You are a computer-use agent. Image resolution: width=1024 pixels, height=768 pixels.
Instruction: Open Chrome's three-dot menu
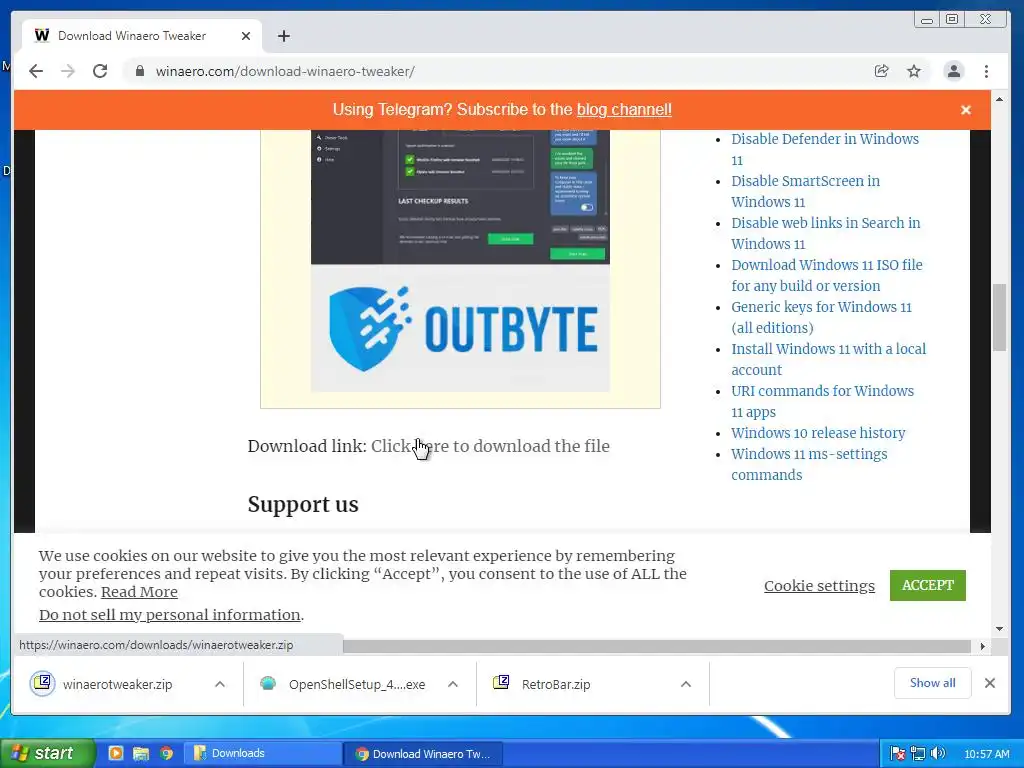[x=986, y=71]
